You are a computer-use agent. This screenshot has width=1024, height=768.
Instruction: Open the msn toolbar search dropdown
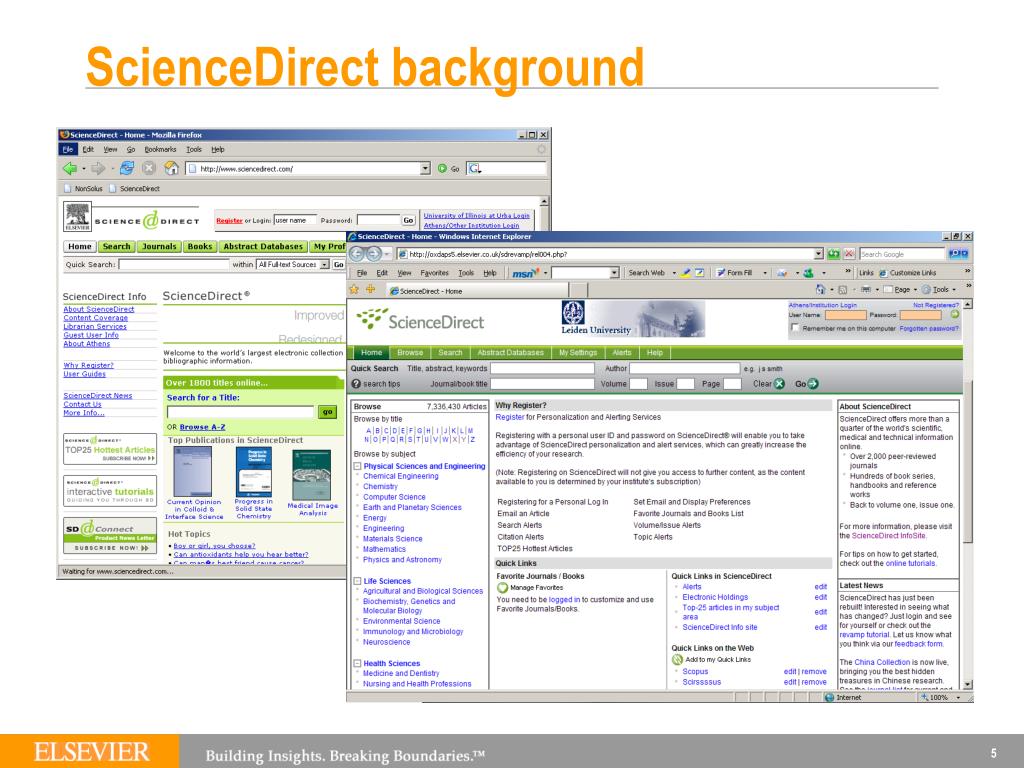pos(614,273)
